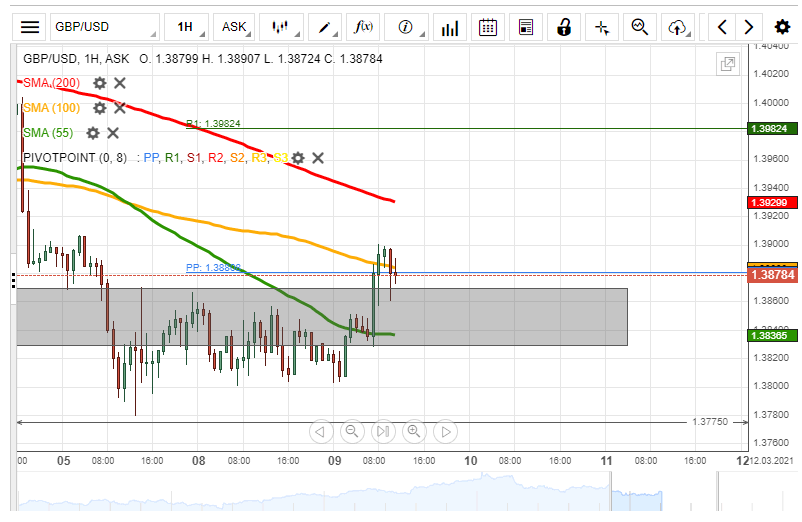This screenshot has height=522, width=802.
Task: Activate the crosshair cursor tool
Action: click(x=602, y=27)
